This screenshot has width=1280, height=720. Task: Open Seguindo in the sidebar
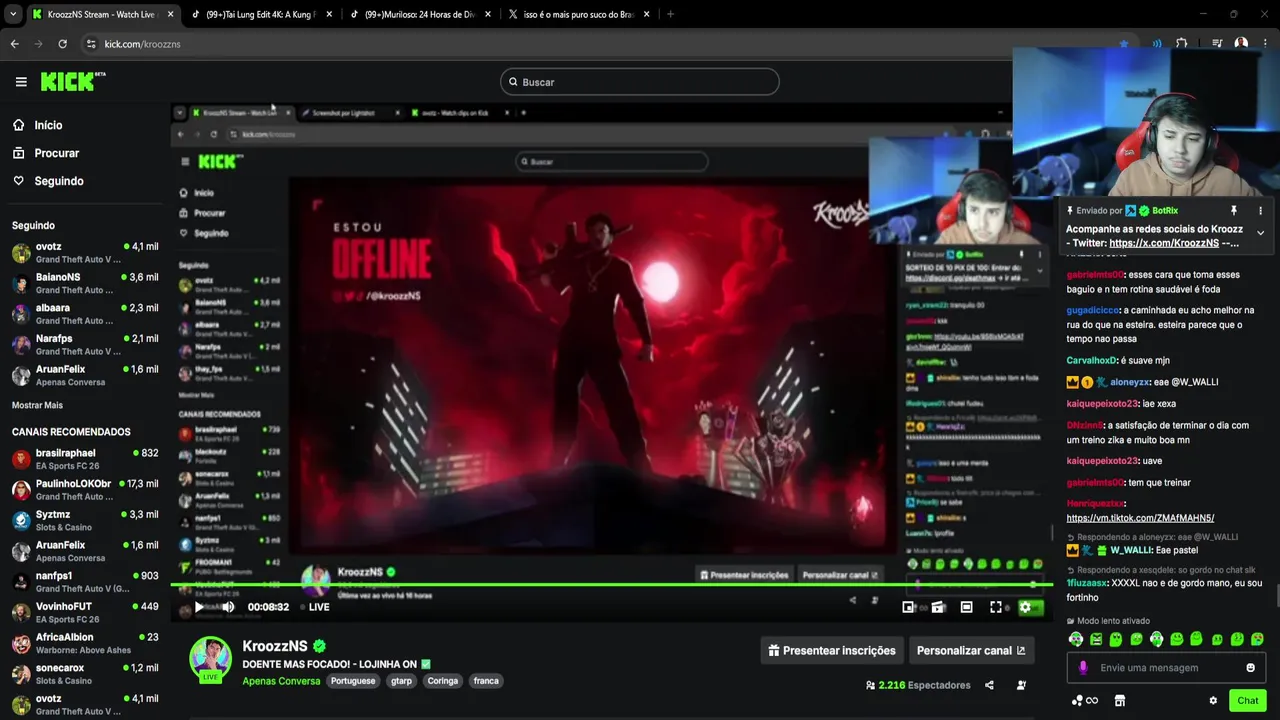[x=48, y=181]
